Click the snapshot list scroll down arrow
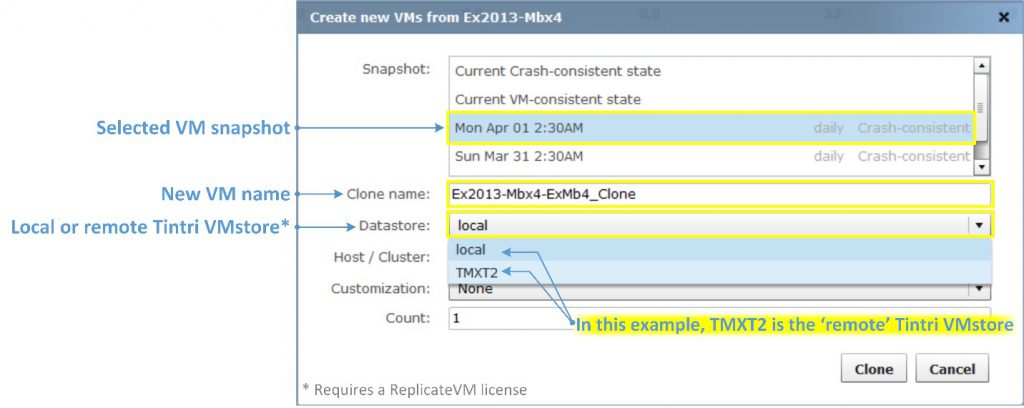 981,167
